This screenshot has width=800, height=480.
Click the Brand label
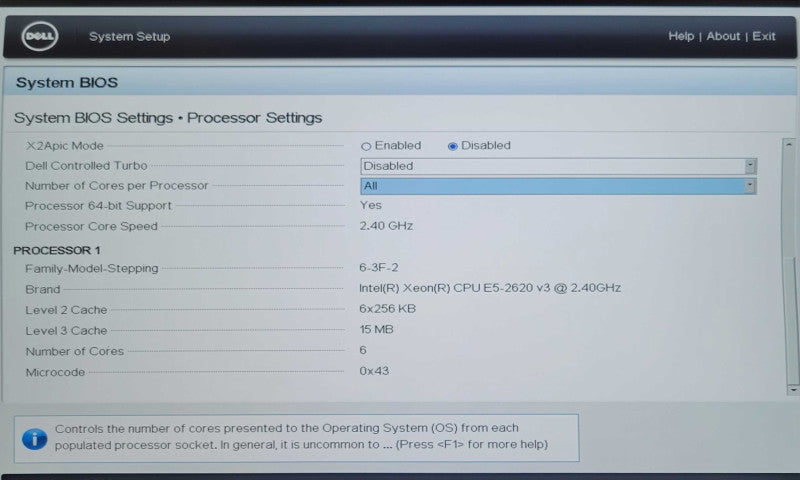pyautogui.click(x=43, y=289)
